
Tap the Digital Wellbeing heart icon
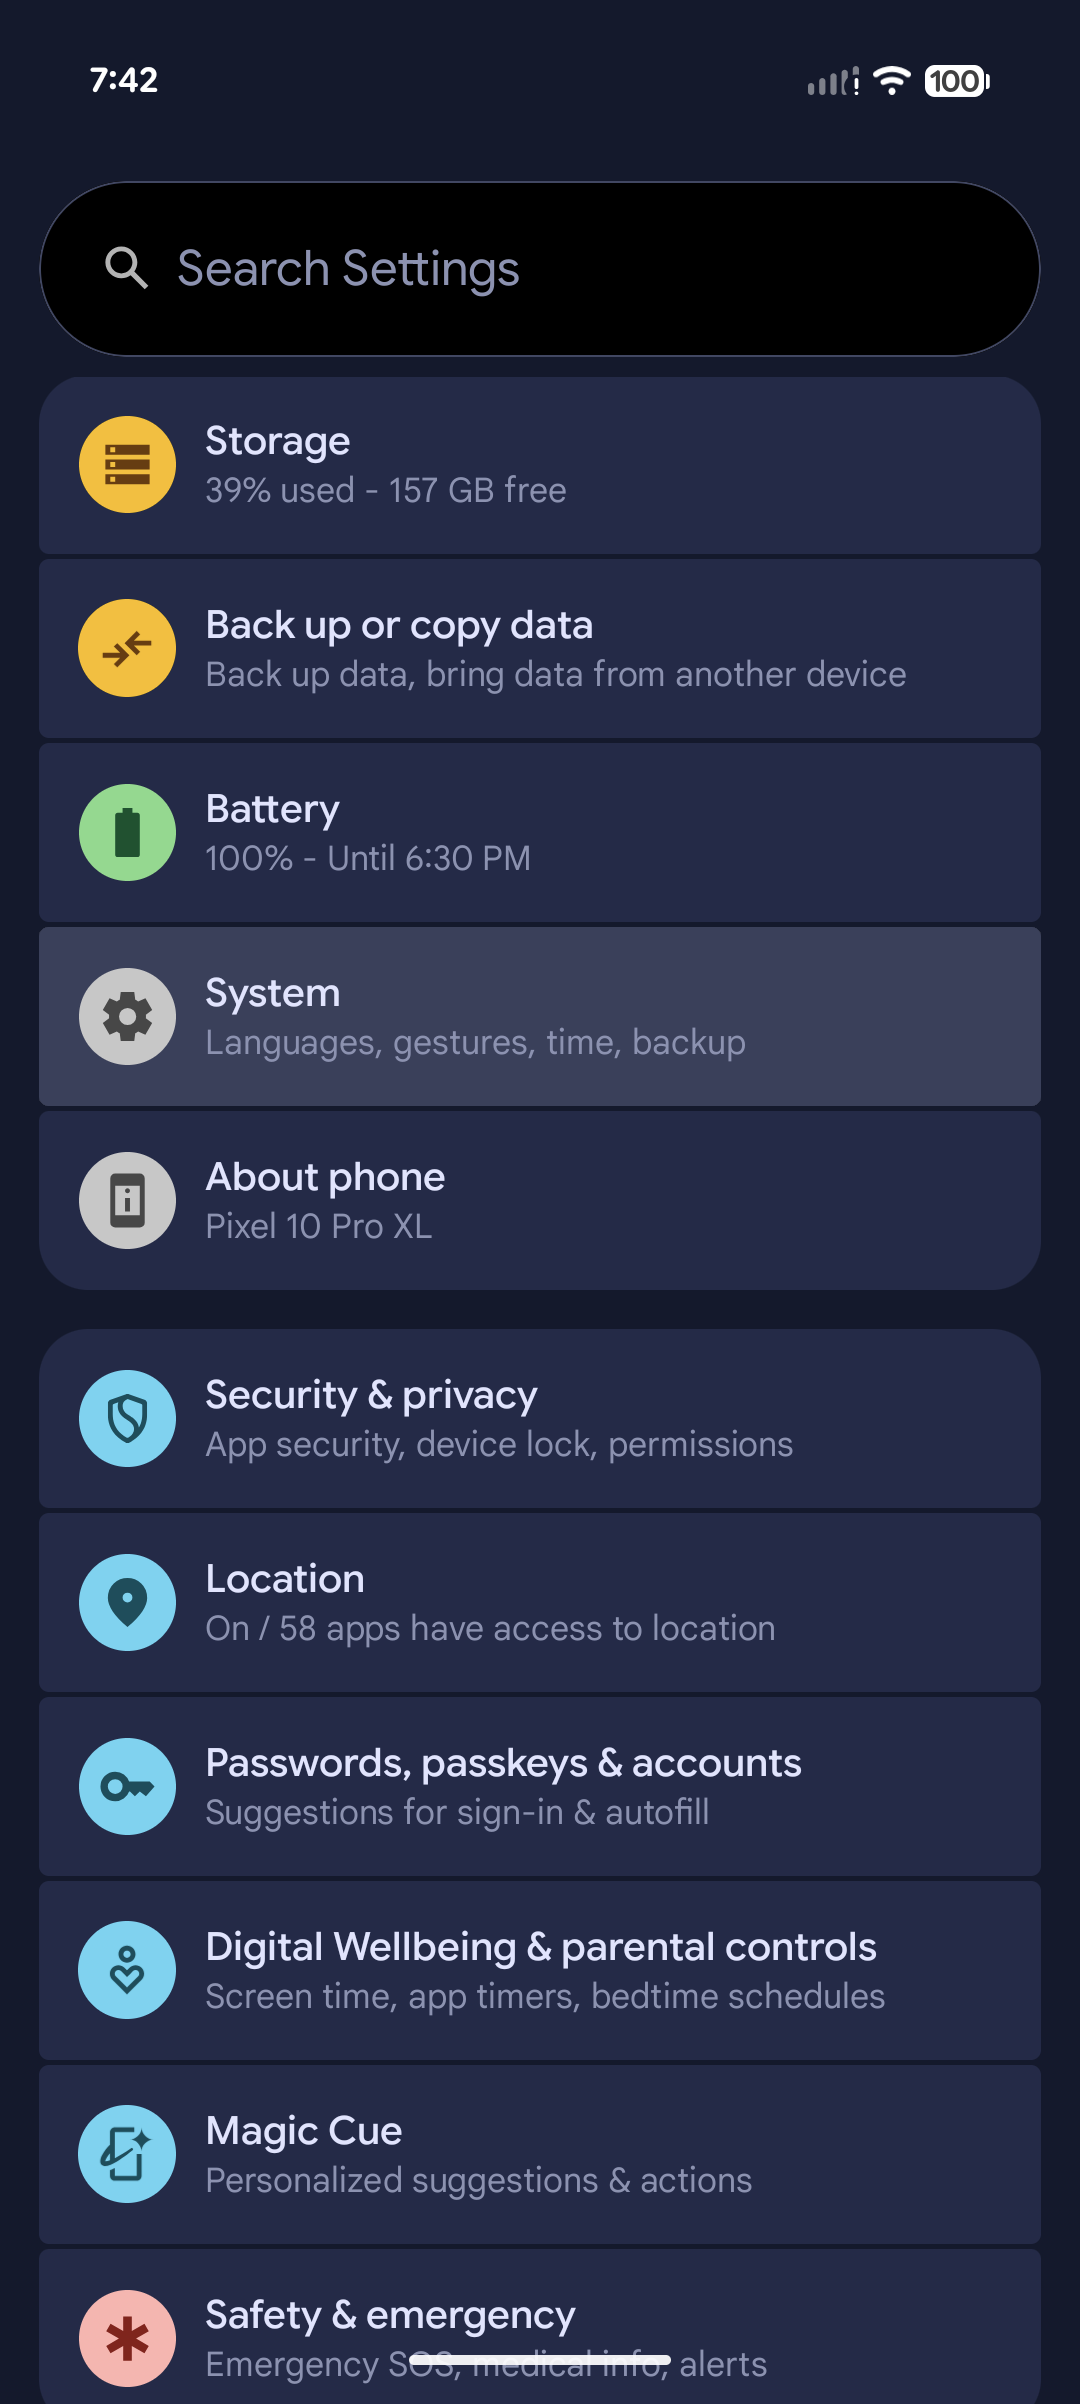(127, 1971)
